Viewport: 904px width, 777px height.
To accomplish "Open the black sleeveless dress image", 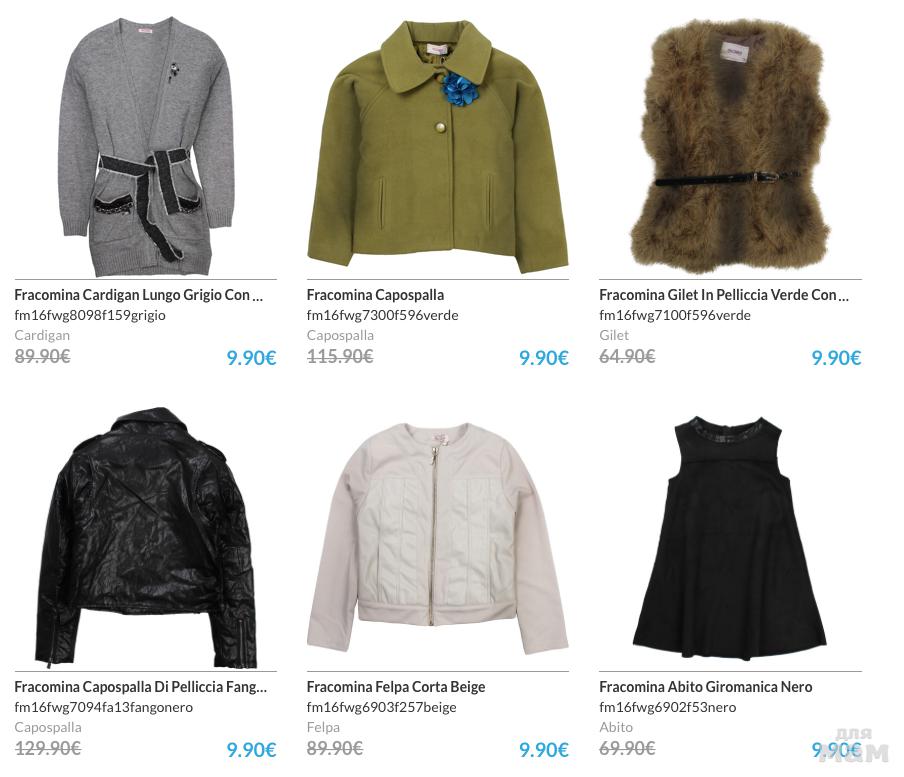I will (x=730, y=537).
